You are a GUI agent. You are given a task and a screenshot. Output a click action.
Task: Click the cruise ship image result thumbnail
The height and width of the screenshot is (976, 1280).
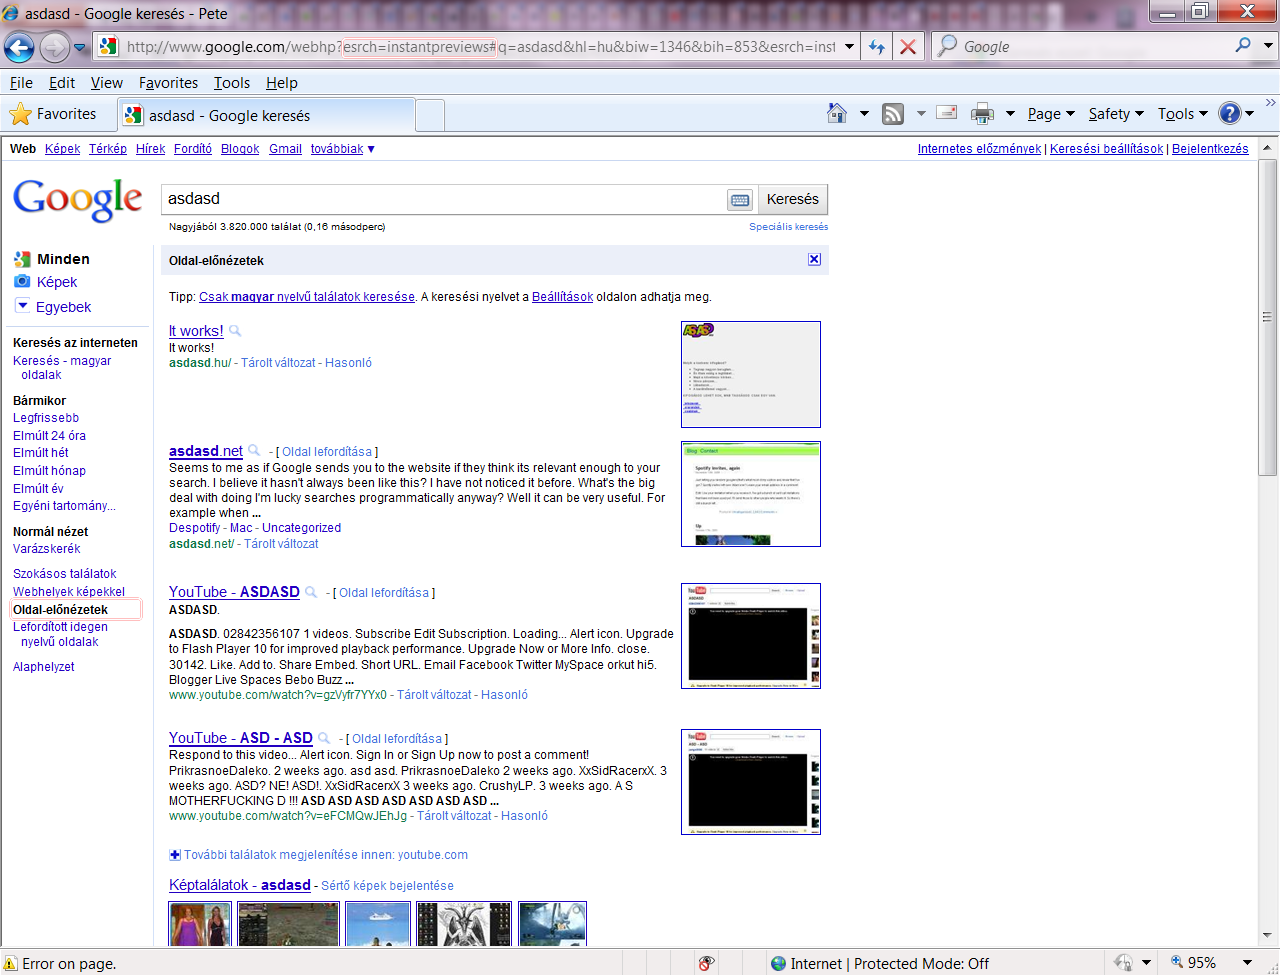pyautogui.click(x=378, y=923)
